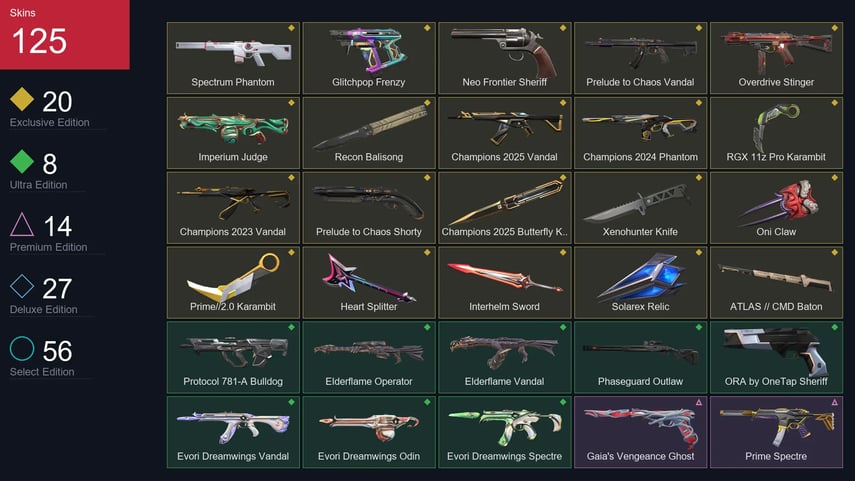Click the blue Deluxe Edition diamond icon
This screenshot has width=855, height=481.
tap(22, 286)
